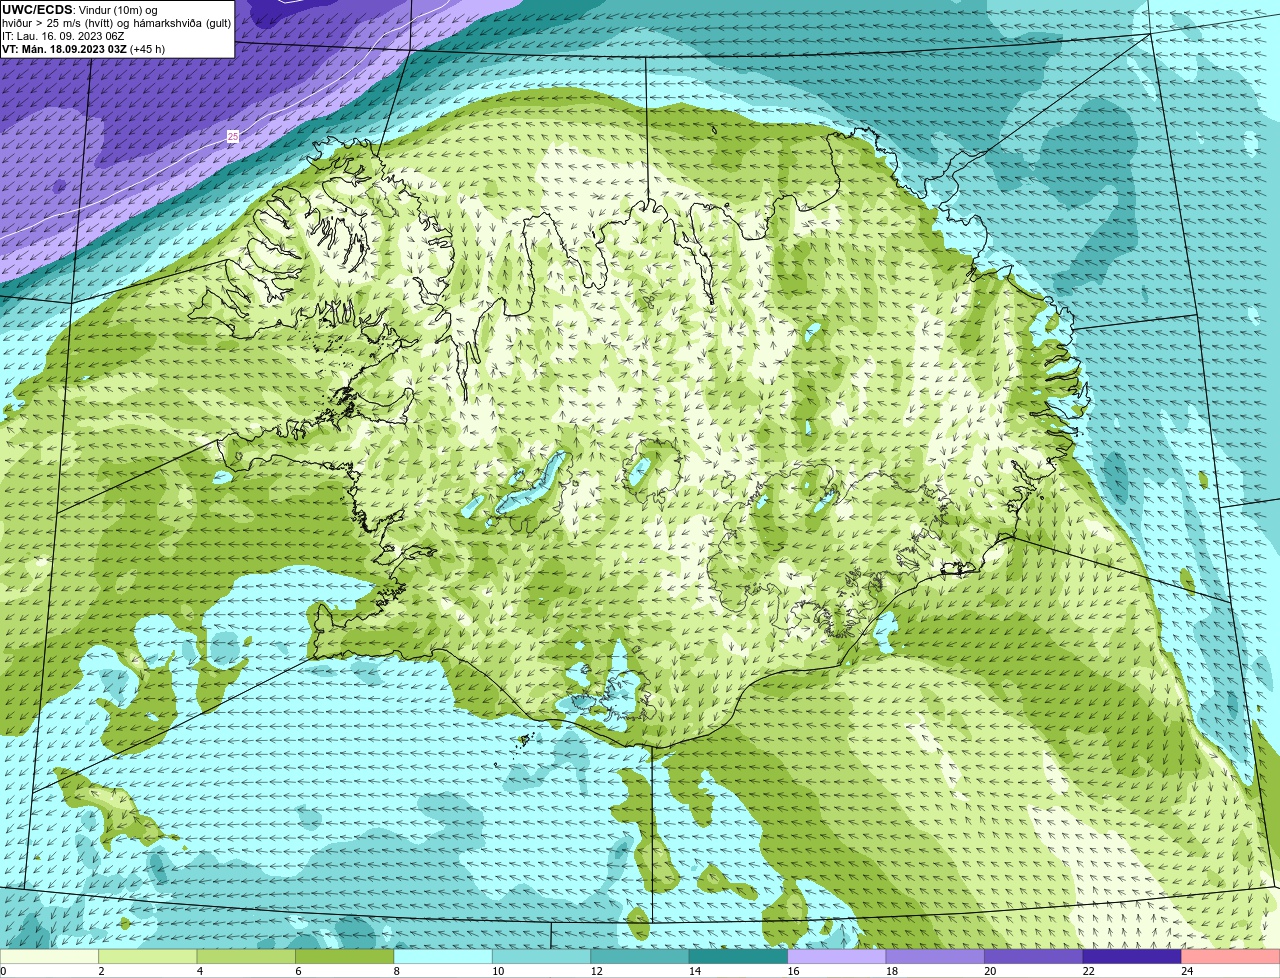
Task: Click the legend scale label "4"
Action: click(x=200, y=971)
